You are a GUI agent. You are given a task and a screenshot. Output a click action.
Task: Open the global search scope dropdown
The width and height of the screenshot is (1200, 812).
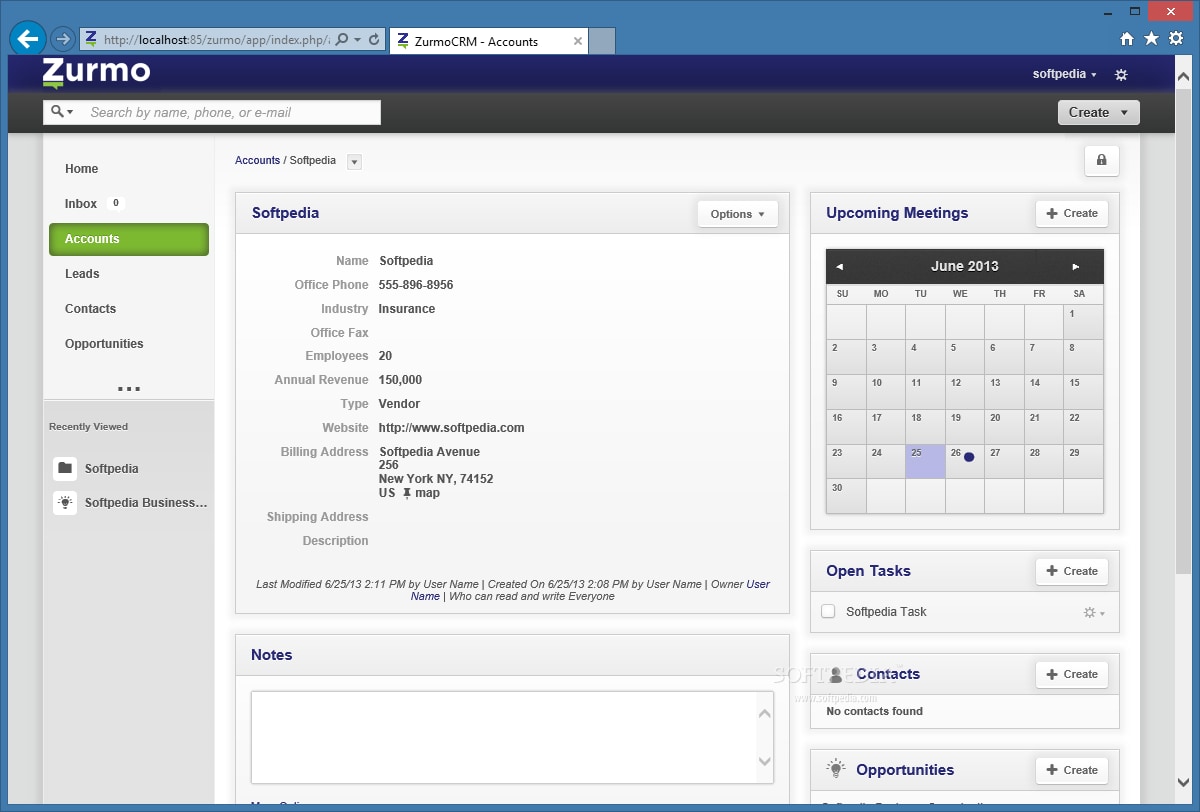coord(63,112)
